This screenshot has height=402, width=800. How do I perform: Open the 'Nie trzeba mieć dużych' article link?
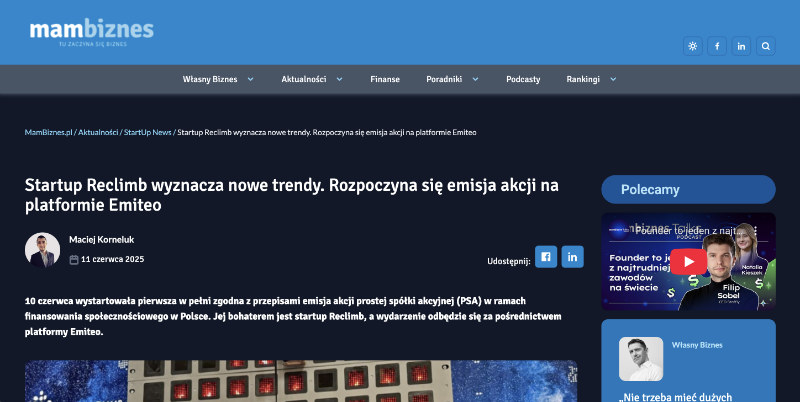point(676,397)
